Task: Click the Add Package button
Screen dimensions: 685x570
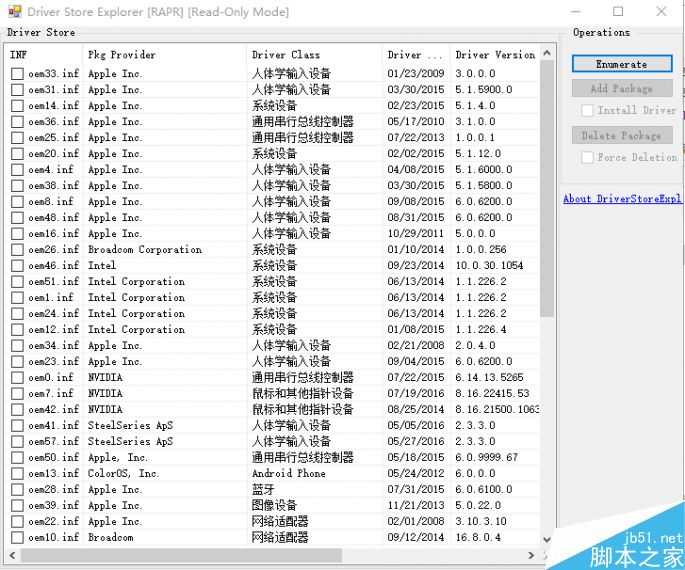Action: 621,88
